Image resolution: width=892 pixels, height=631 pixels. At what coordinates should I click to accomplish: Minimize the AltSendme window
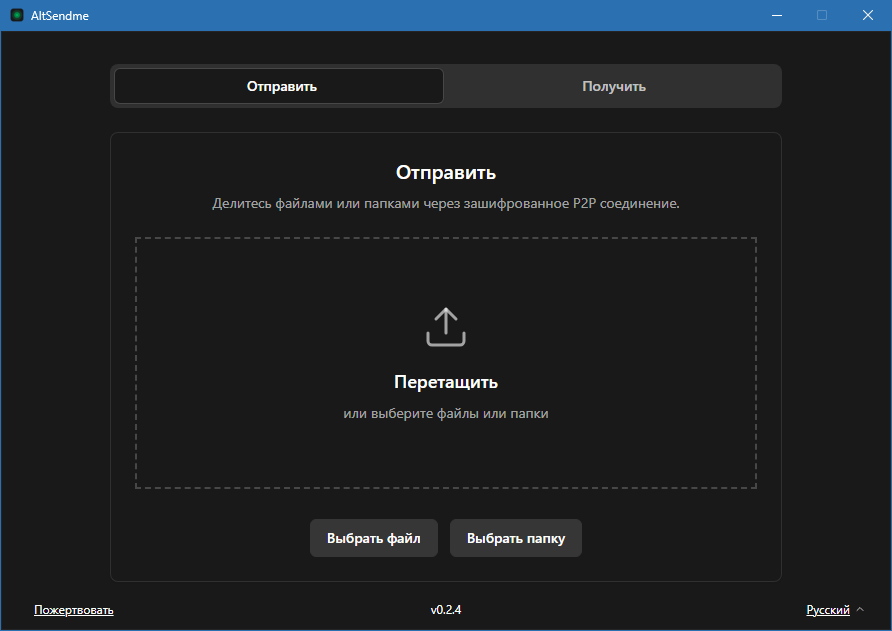[x=776, y=15]
